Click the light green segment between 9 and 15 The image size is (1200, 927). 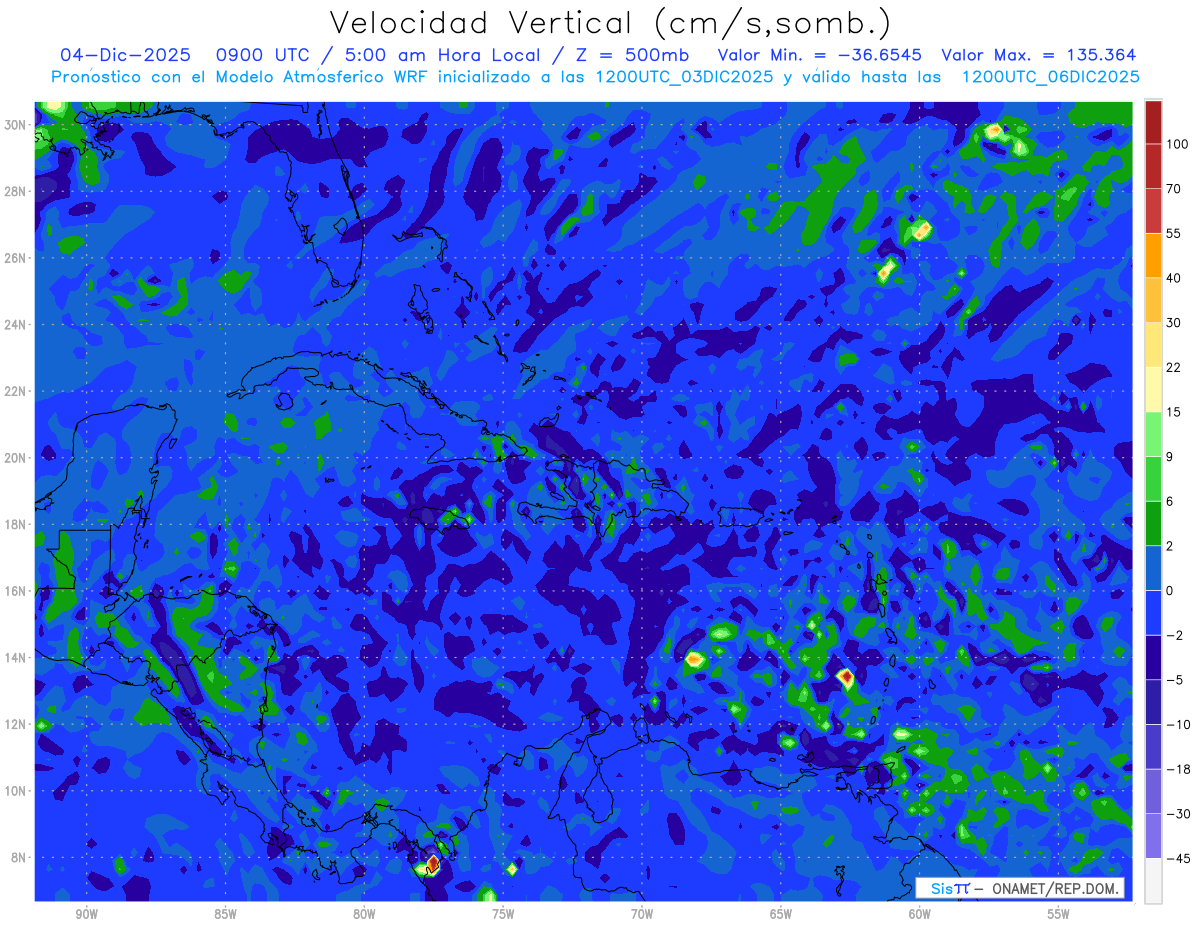pyautogui.click(x=1153, y=433)
